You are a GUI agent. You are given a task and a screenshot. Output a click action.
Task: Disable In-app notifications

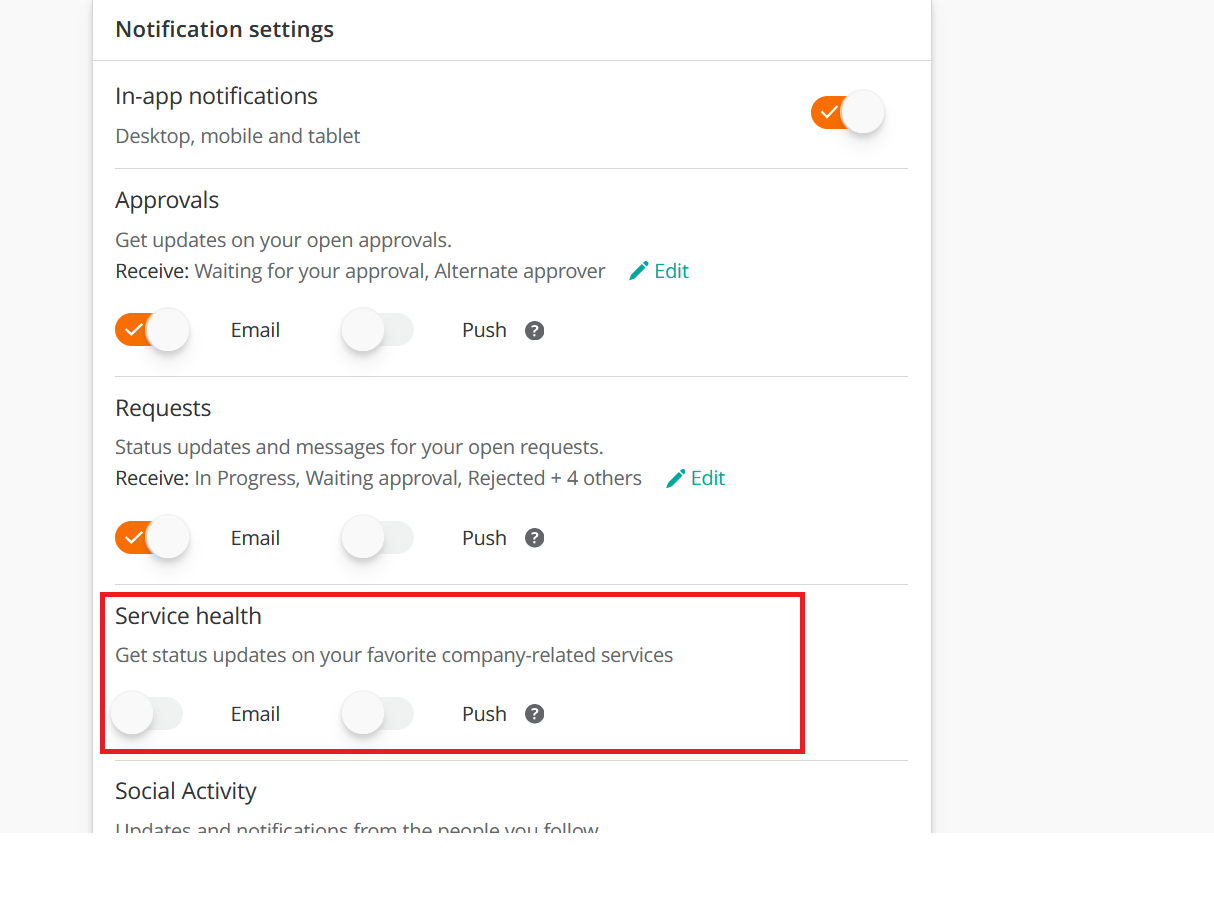pos(848,112)
